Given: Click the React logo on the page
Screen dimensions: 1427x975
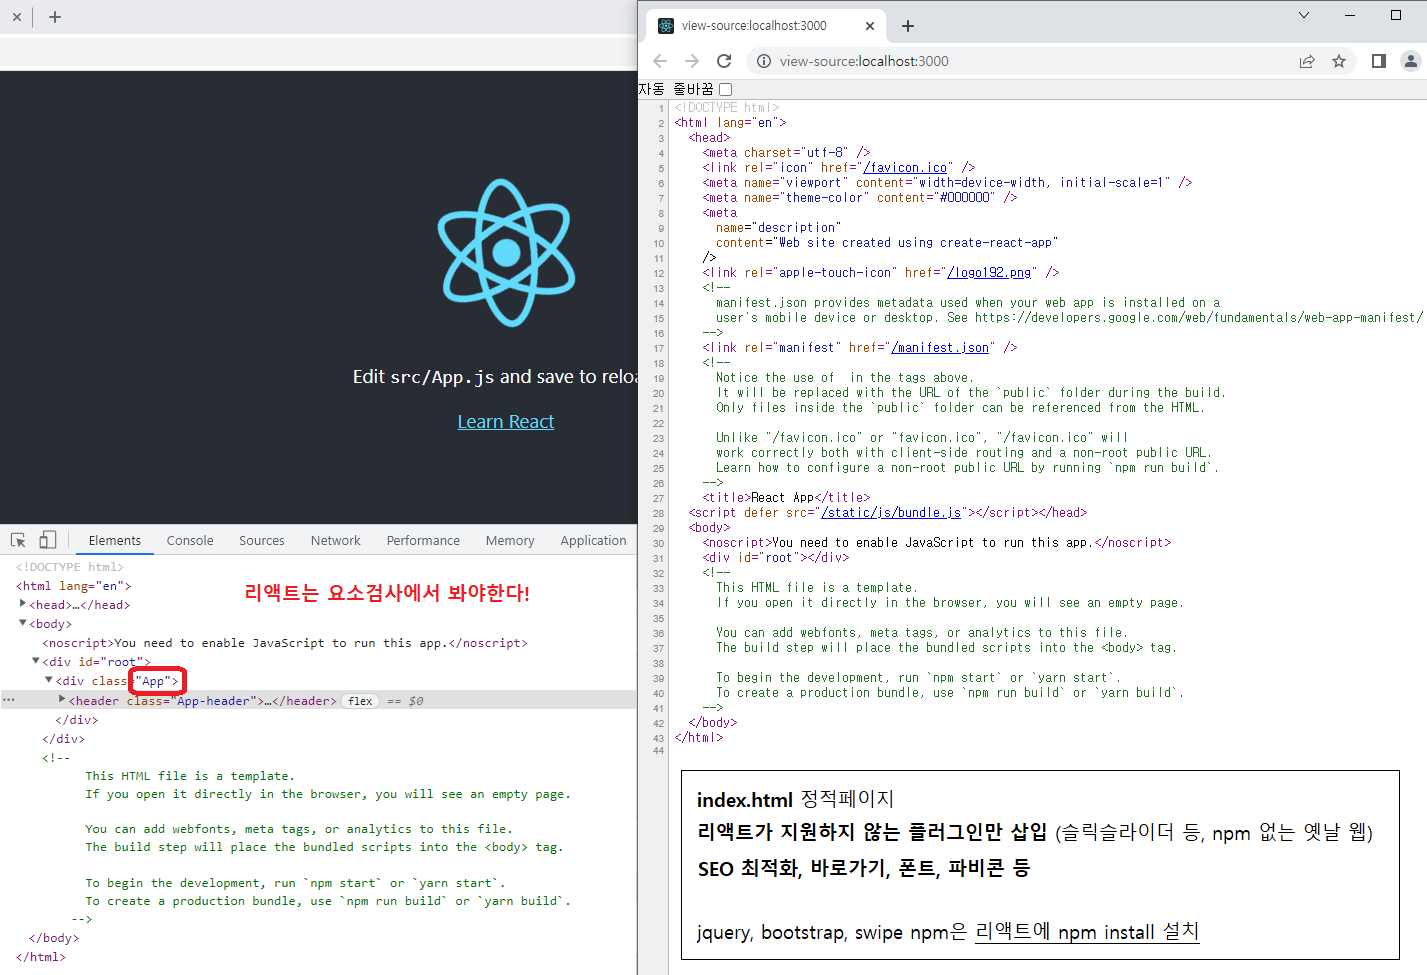Looking at the screenshot, I should pyautogui.click(x=506, y=253).
